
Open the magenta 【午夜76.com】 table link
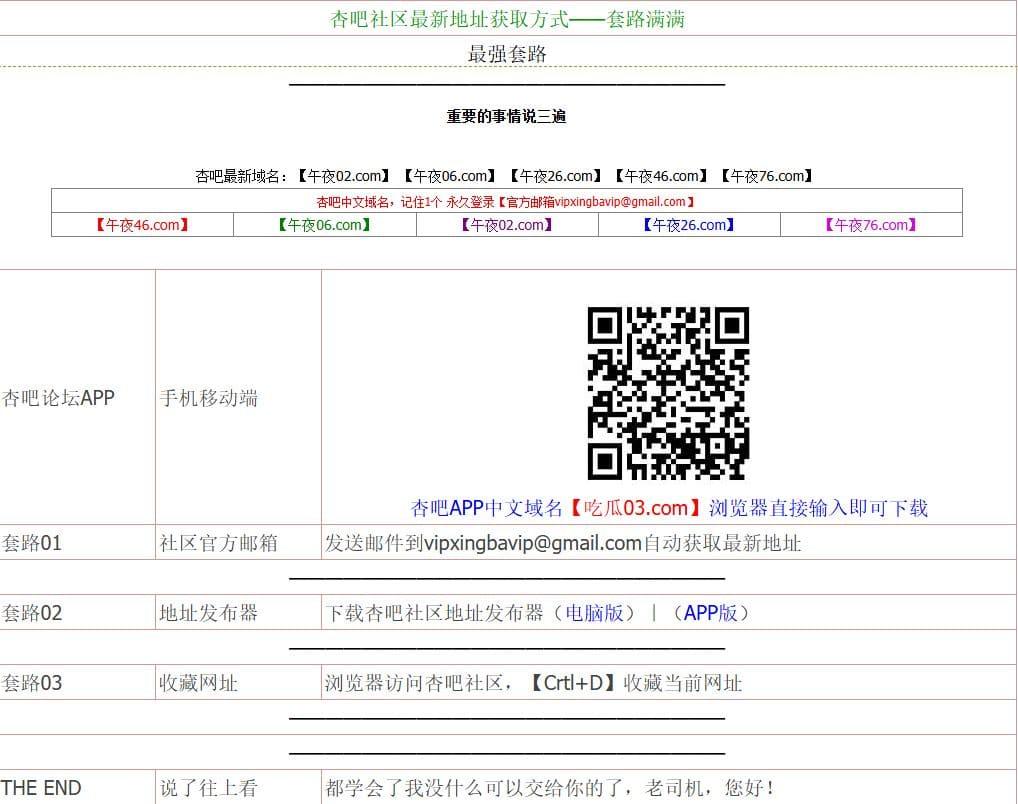(x=871, y=225)
